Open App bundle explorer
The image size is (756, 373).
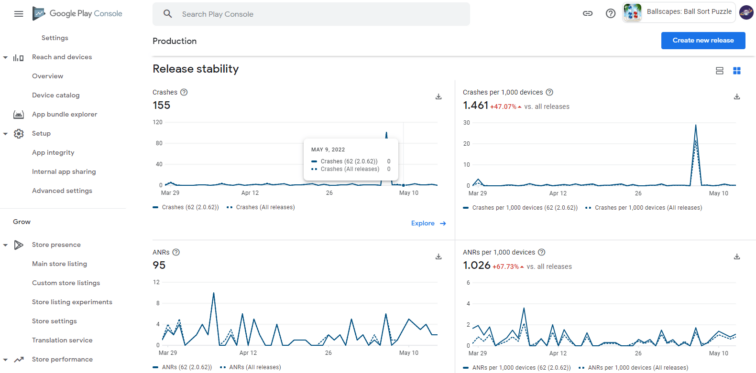point(64,115)
